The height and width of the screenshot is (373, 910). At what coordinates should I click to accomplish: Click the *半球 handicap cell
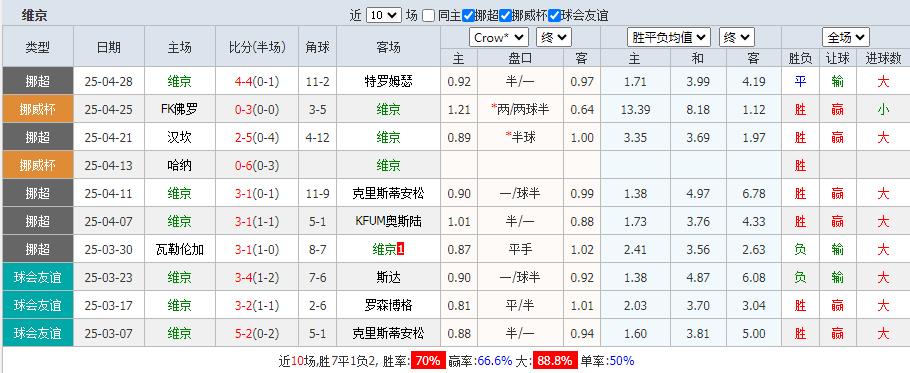(x=520, y=137)
